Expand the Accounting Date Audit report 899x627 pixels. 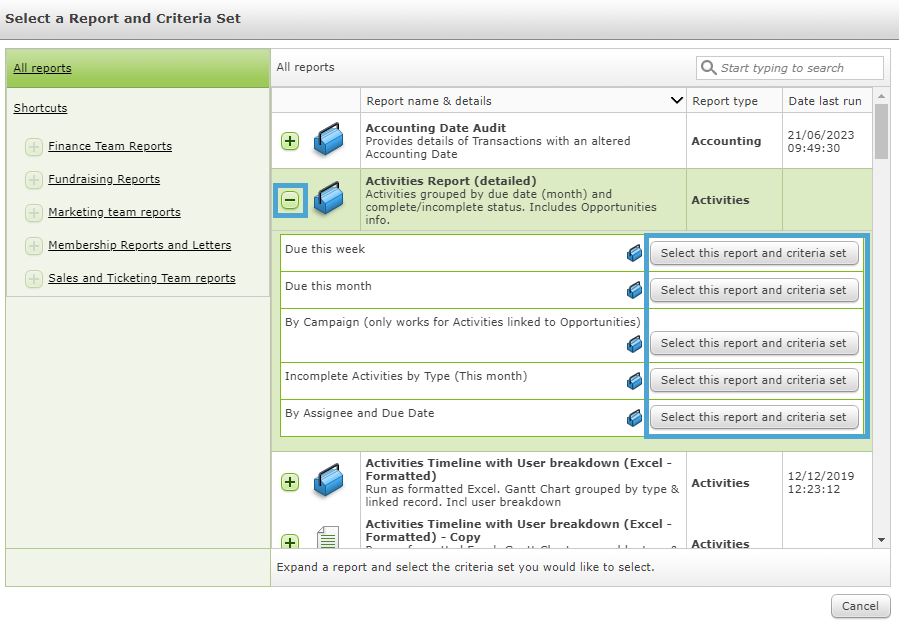[290, 141]
